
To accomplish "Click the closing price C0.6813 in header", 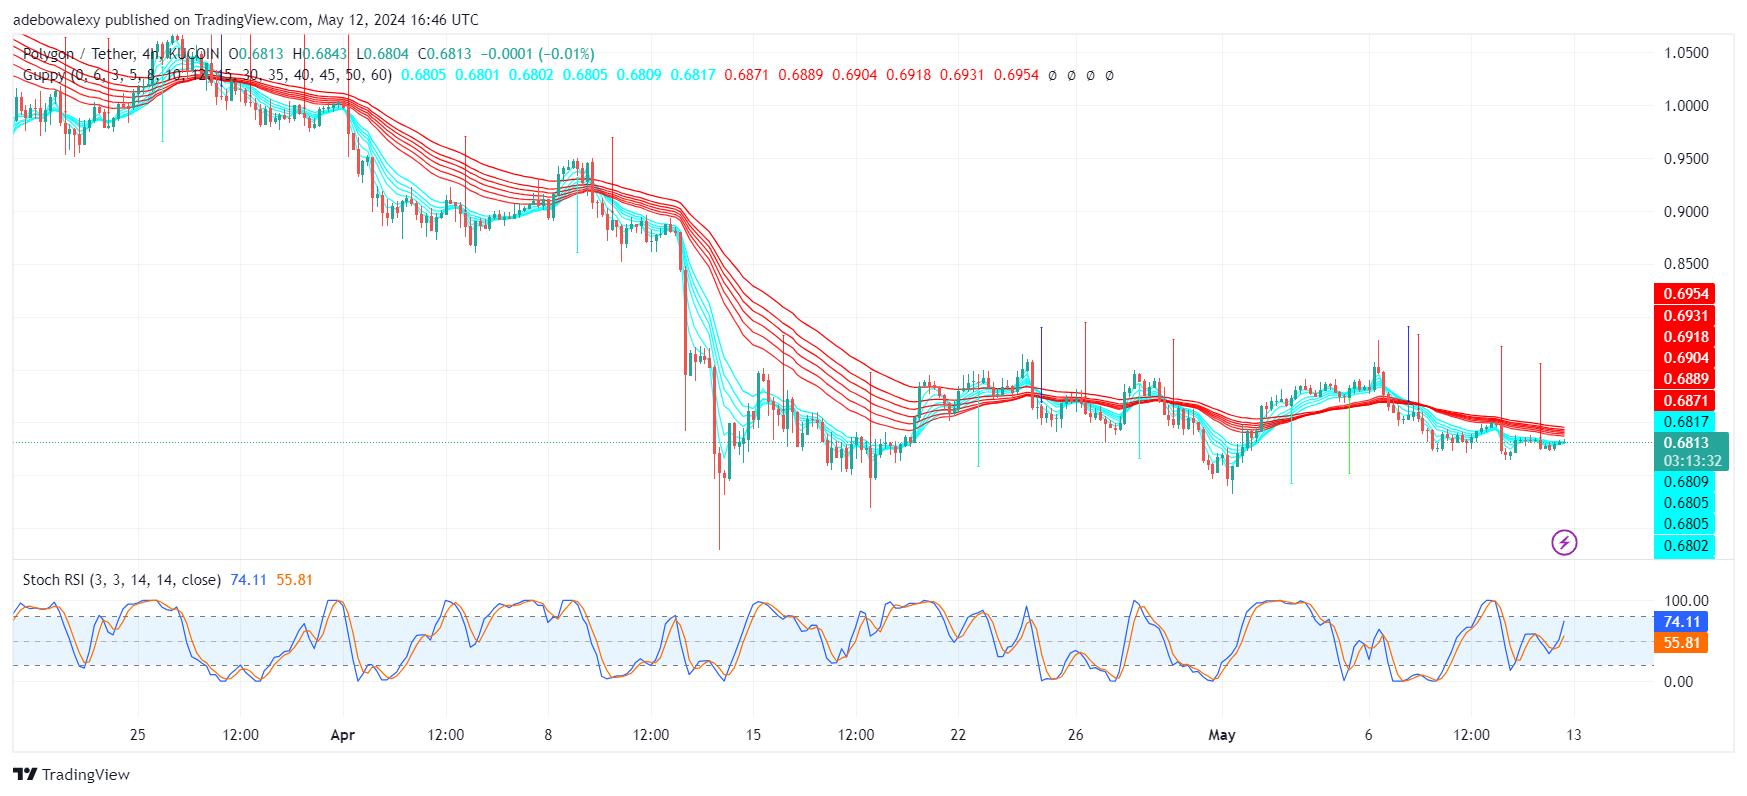I will 444,54.
